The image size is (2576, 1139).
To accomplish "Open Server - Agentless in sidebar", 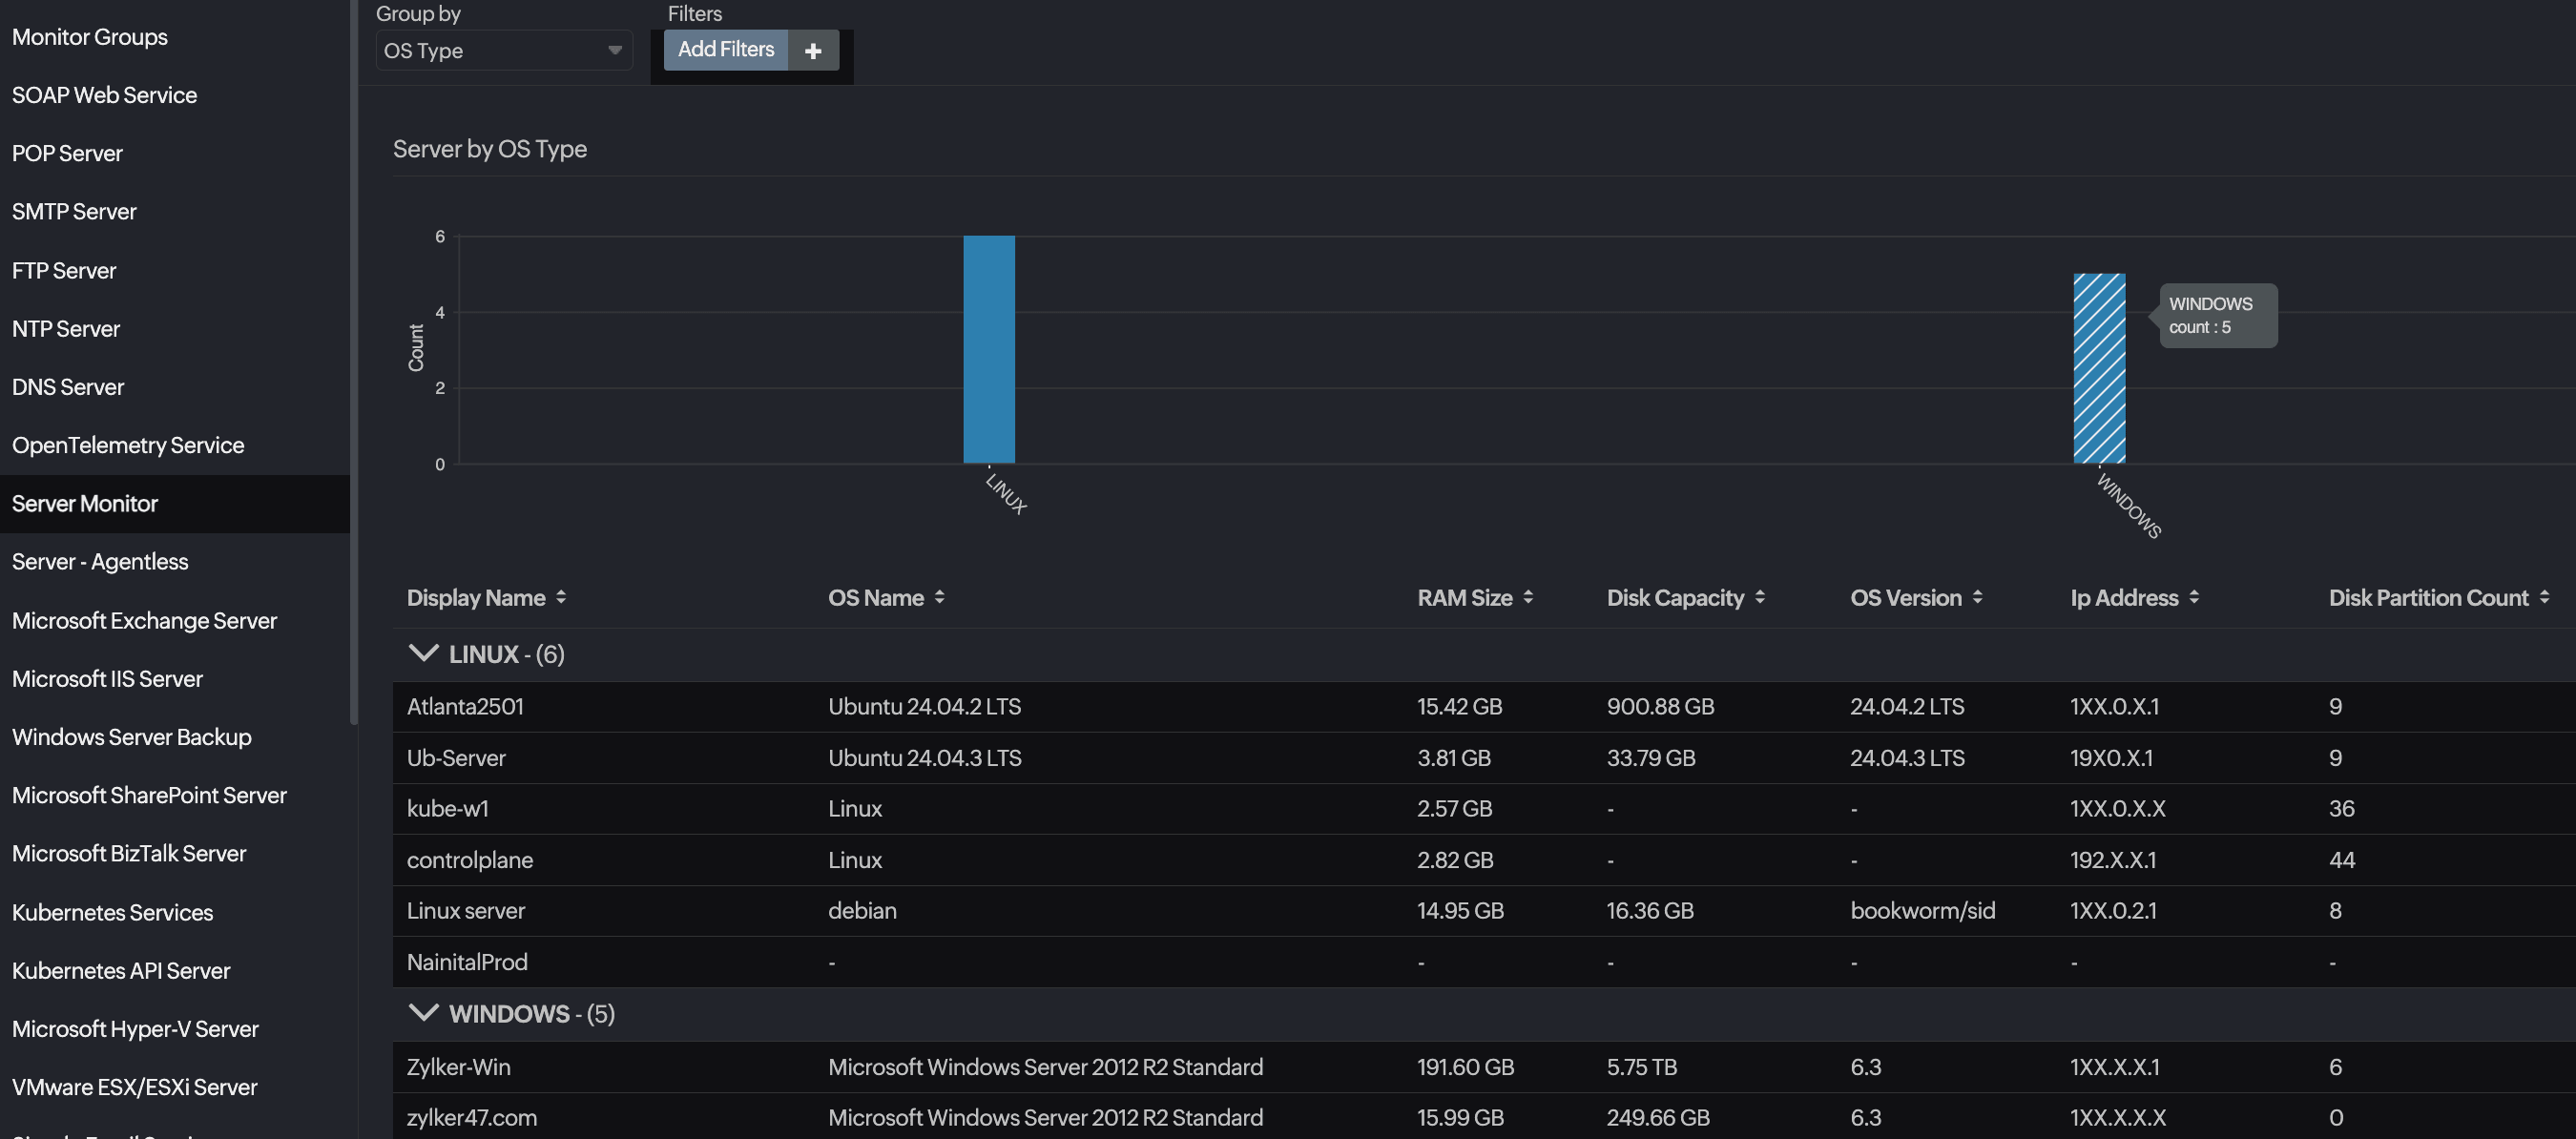I will pos(100,561).
